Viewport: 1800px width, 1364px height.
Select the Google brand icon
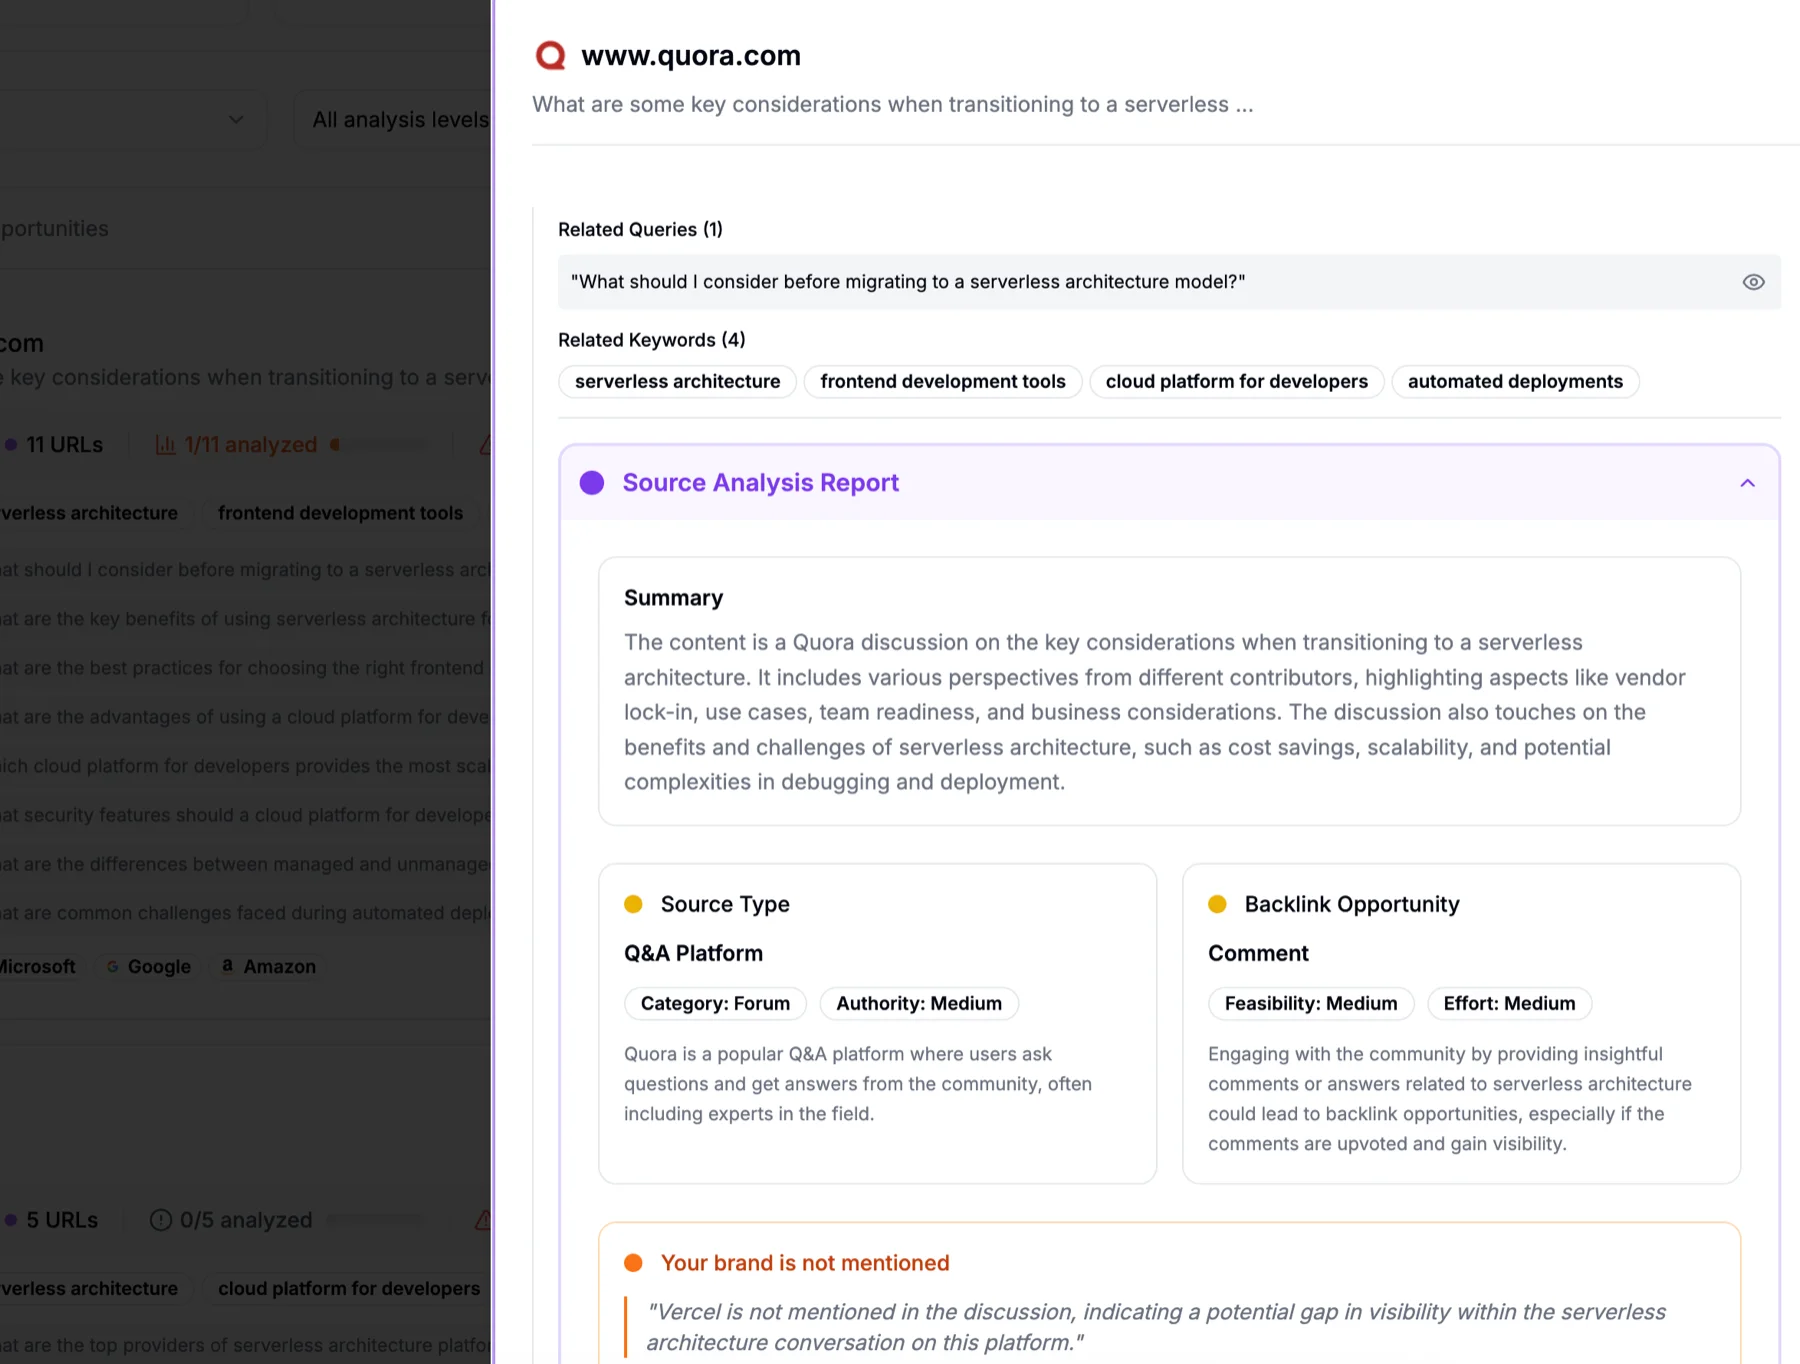point(113,966)
